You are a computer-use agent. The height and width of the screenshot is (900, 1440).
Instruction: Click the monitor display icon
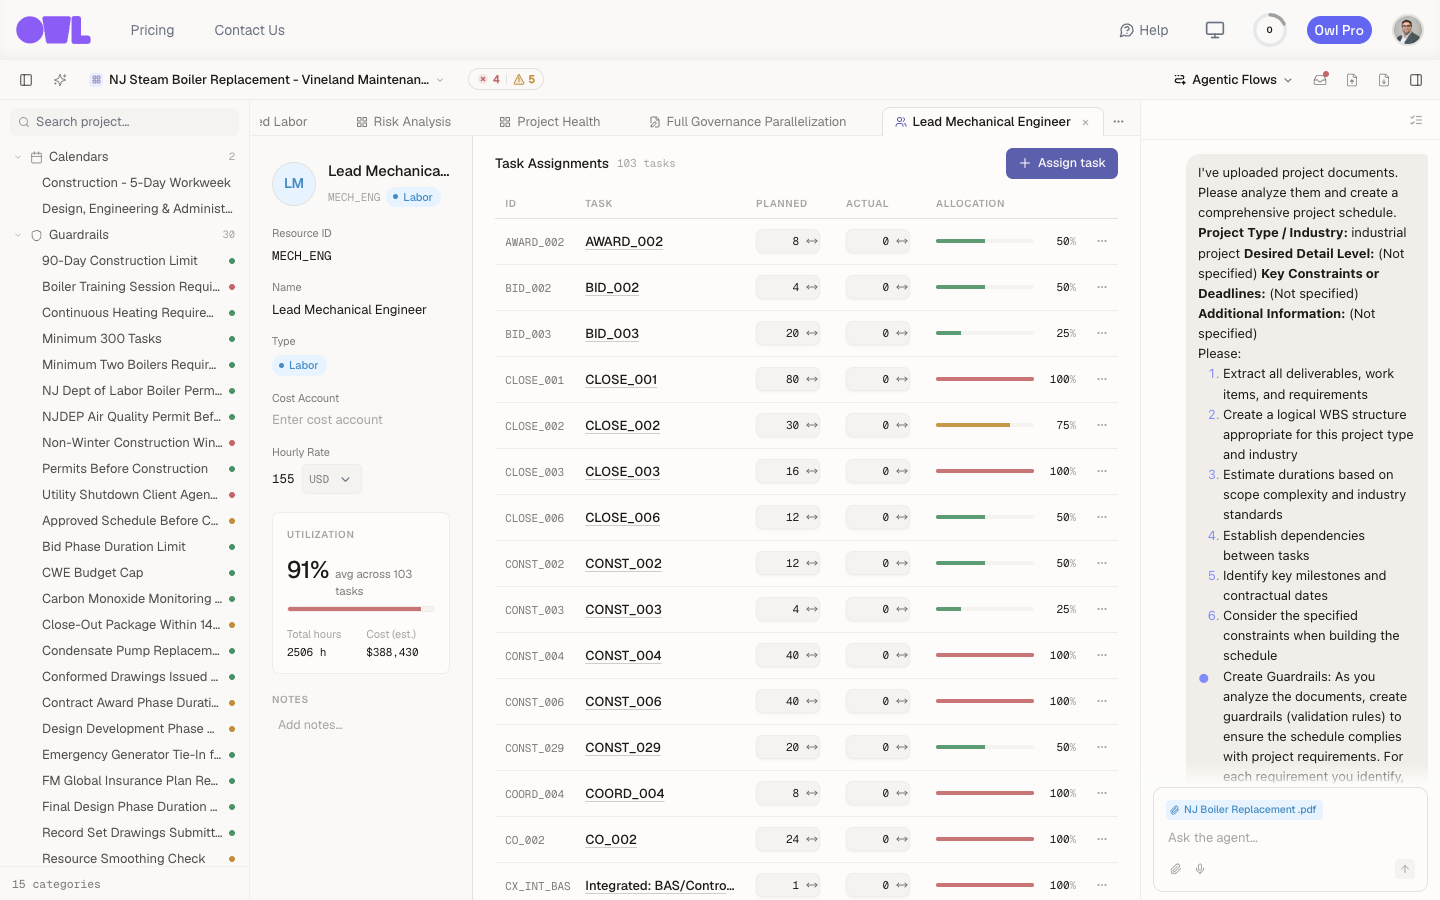click(1215, 30)
